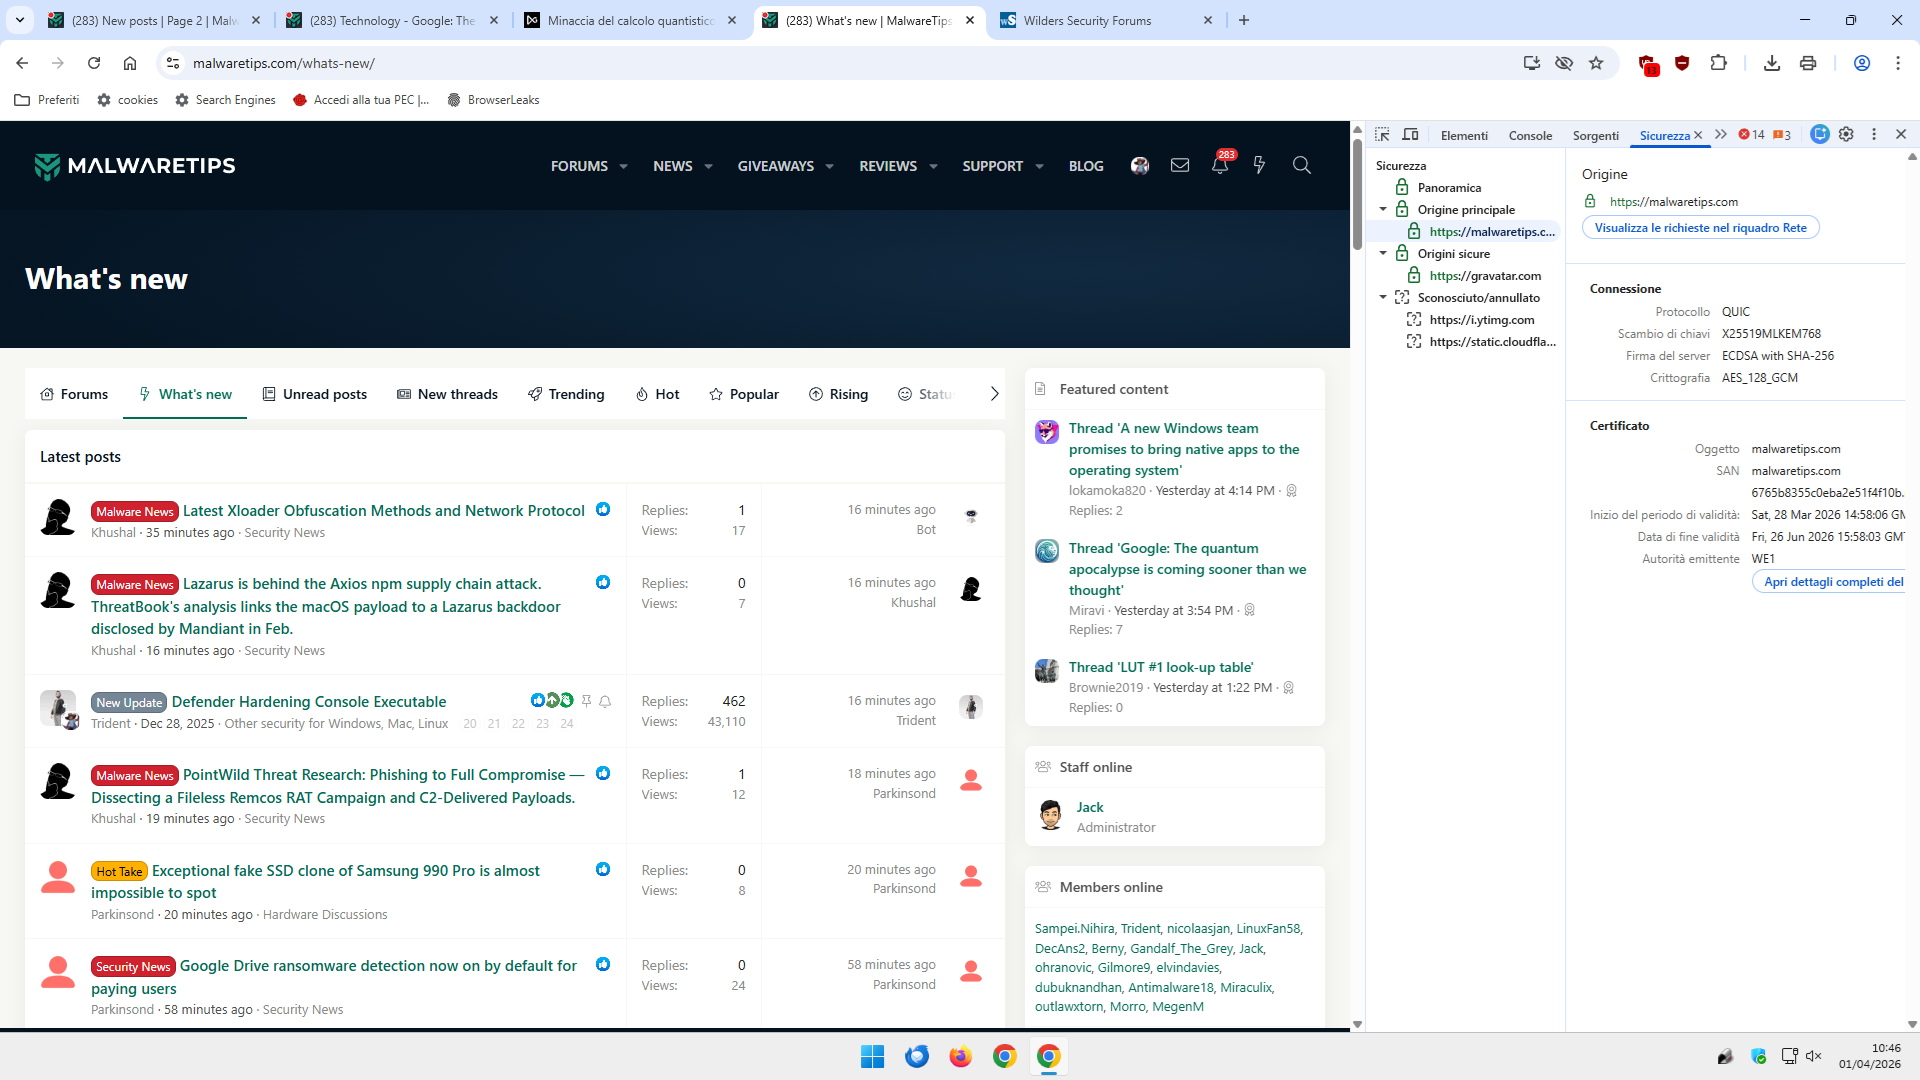Open the Latest Xloader Obfuscation Methods thread
This screenshot has width=1920, height=1080.
click(384, 511)
